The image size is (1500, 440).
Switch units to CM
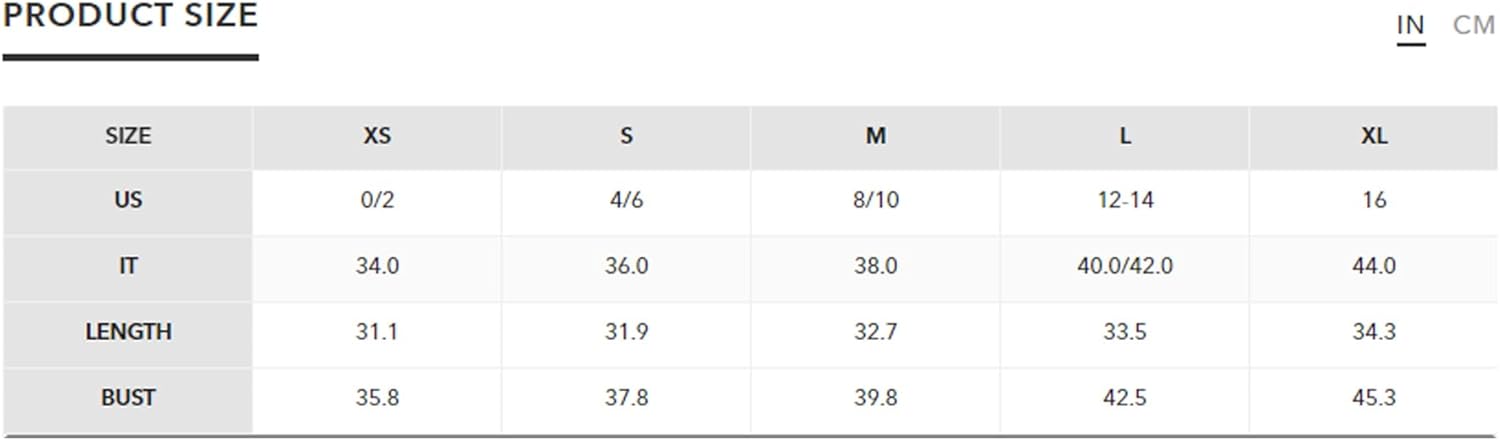click(x=1473, y=25)
